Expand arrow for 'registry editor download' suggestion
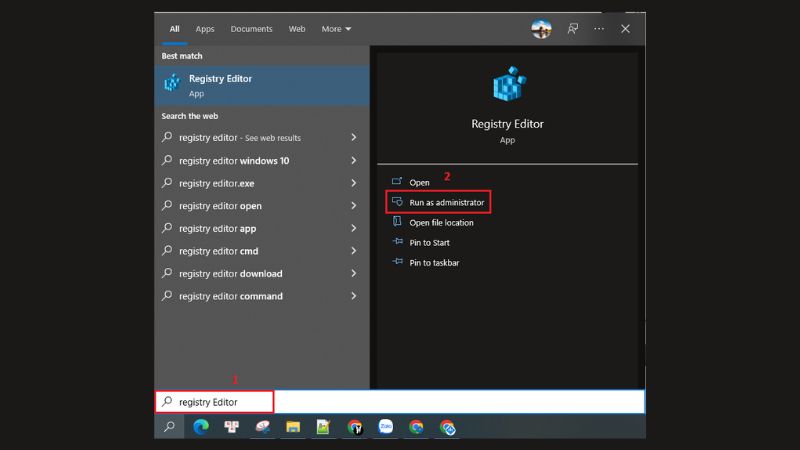800x450 pixels. [354, 274]
